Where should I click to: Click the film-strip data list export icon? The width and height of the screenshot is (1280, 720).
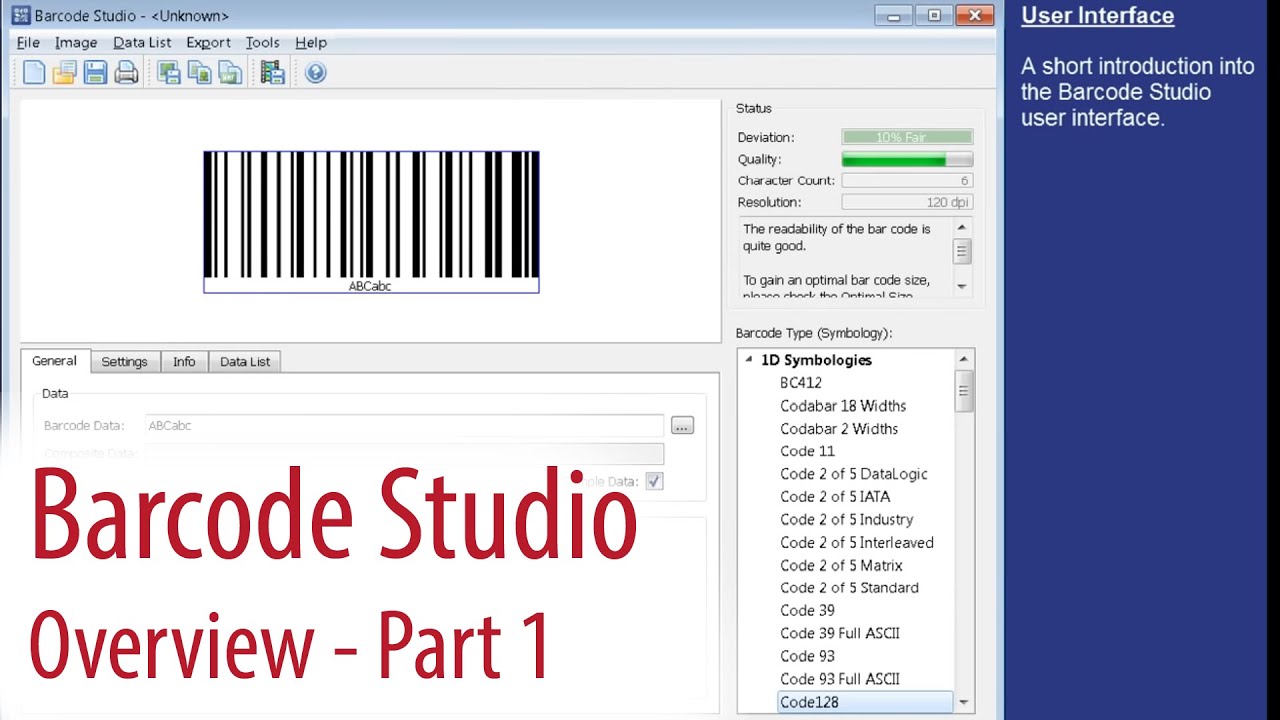tap(272, 72)
